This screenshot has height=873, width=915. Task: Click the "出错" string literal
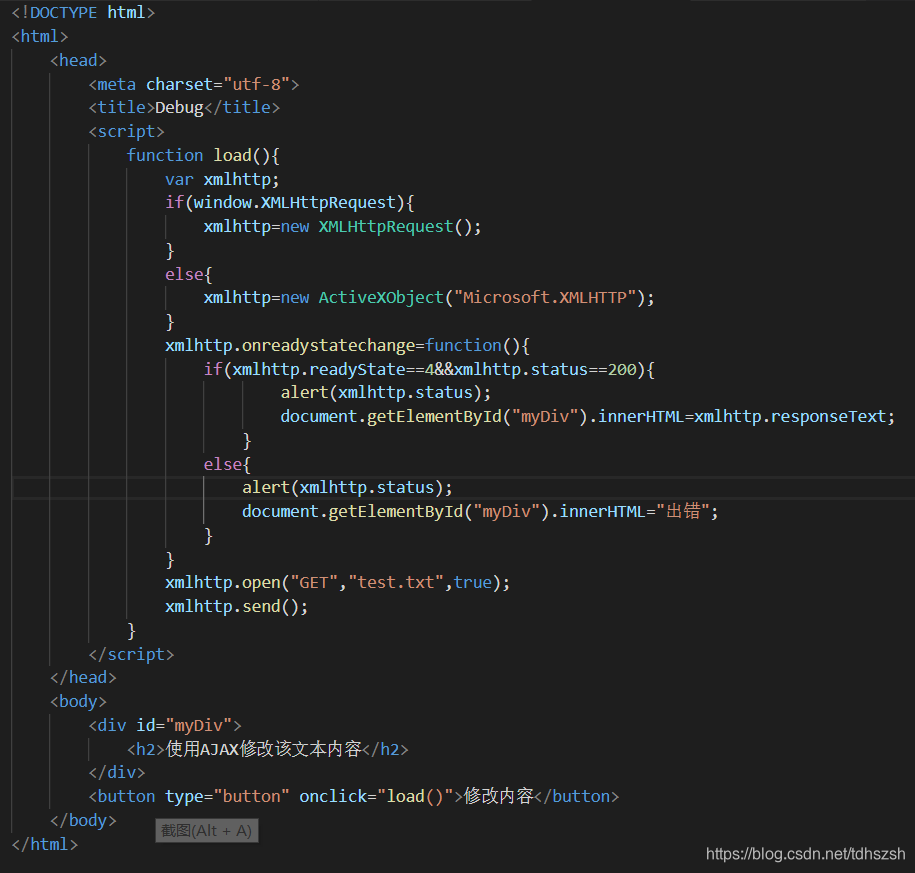(x=682, y=511)
